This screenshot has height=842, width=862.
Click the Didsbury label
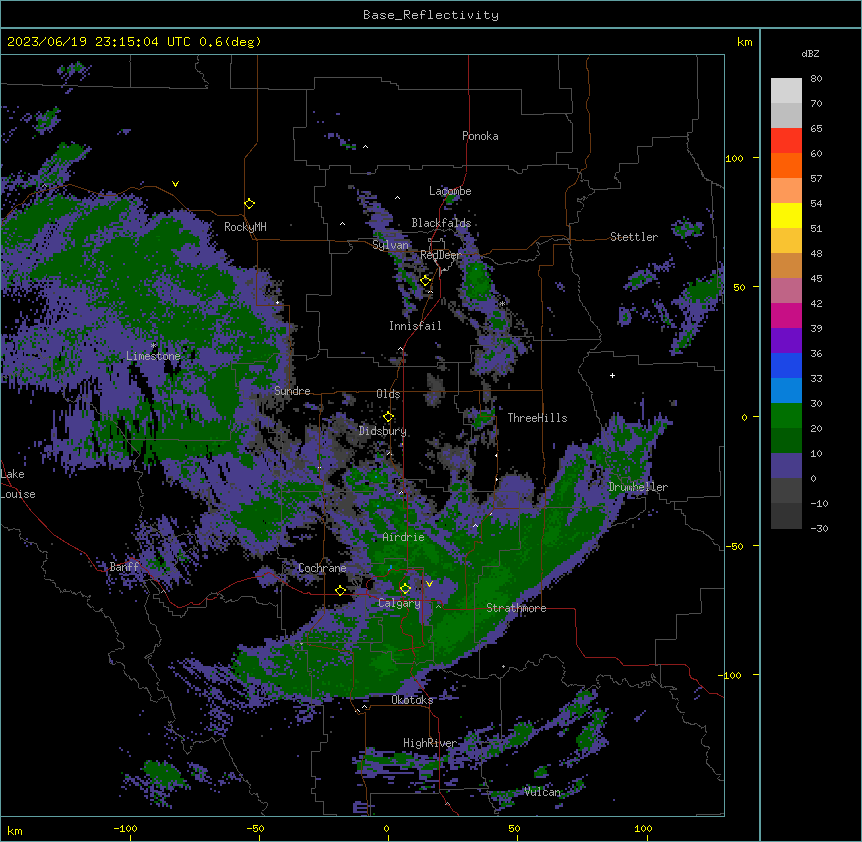point(383,431)
